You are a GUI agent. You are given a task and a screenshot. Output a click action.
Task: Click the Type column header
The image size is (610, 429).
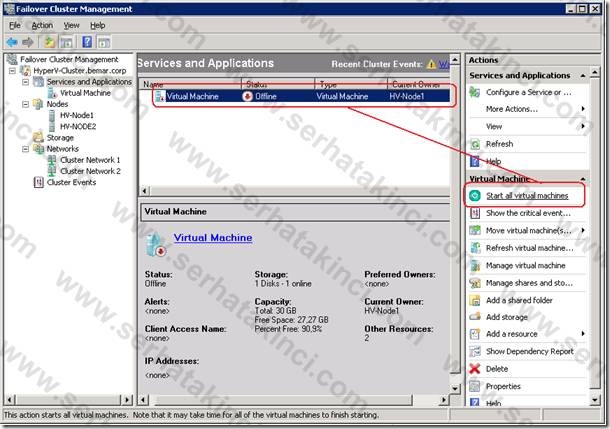(x=351, y=84)
